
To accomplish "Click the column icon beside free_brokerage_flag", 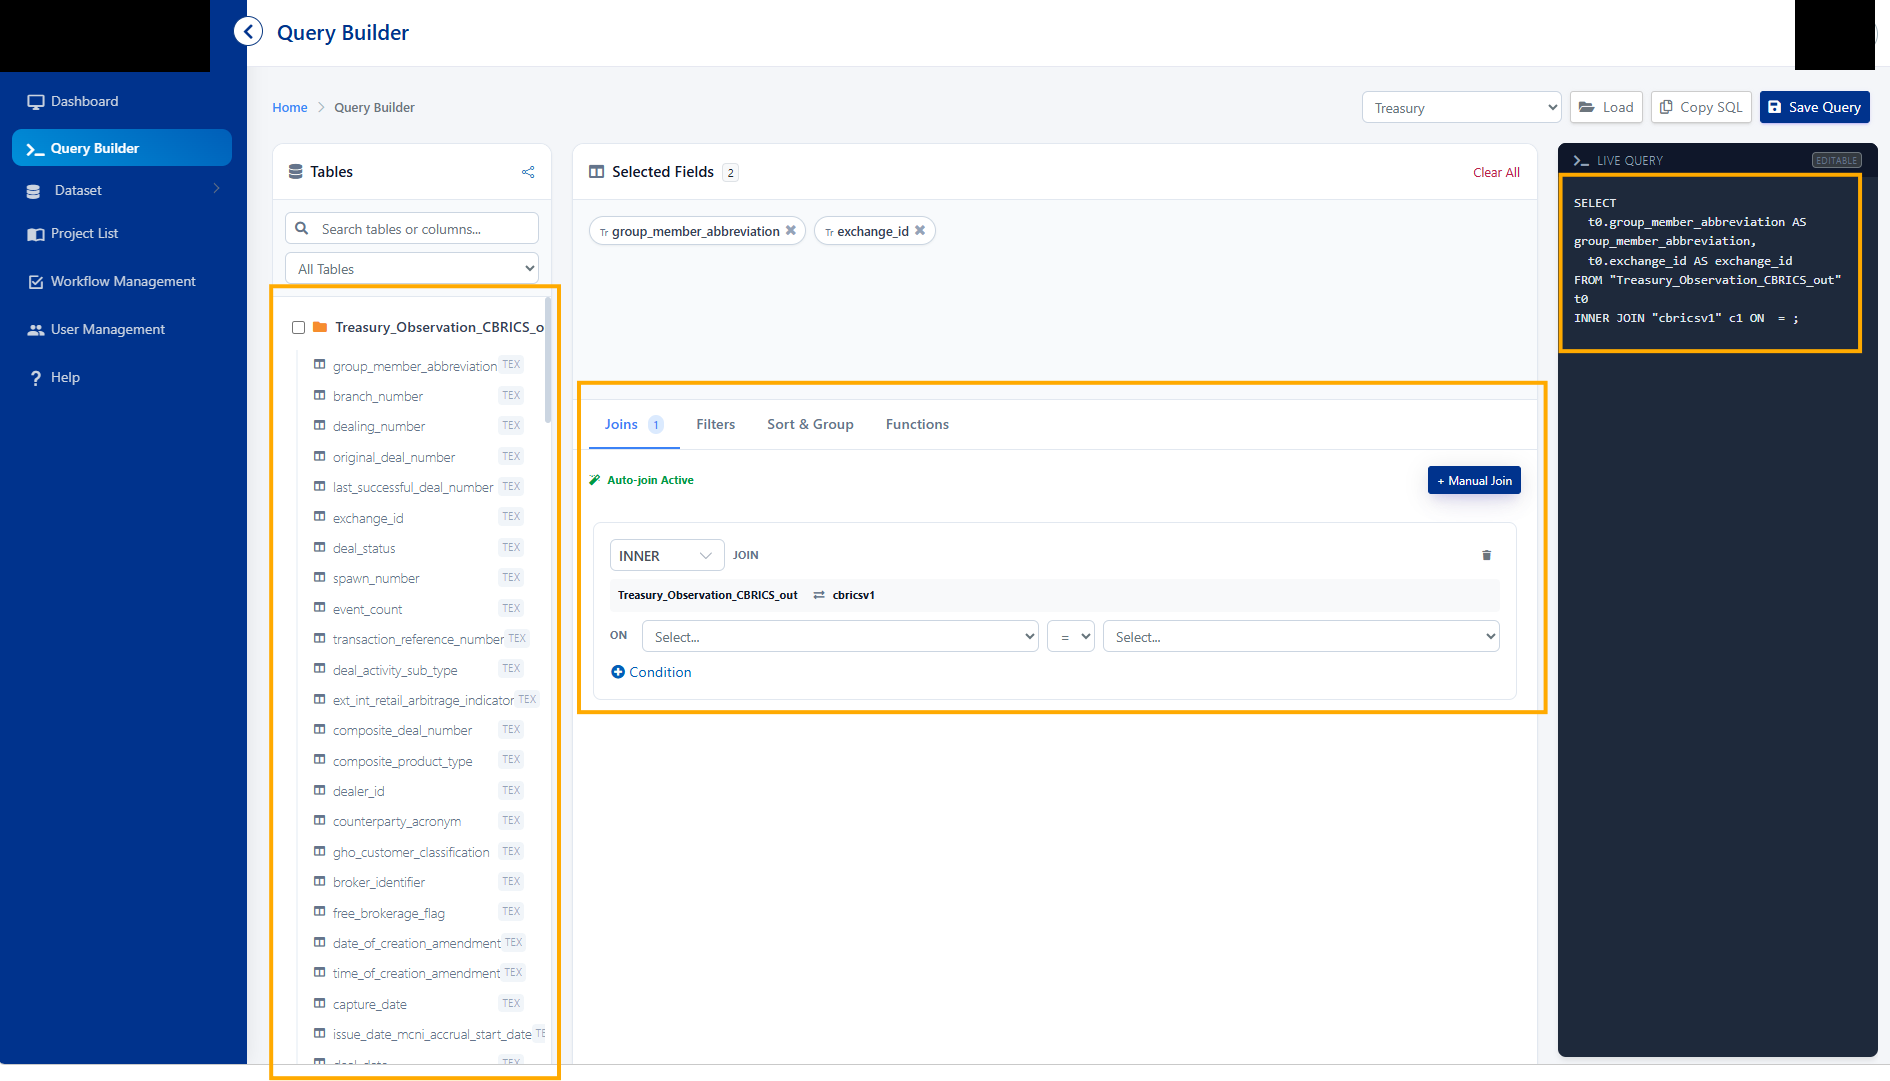I will coord(320,912).
